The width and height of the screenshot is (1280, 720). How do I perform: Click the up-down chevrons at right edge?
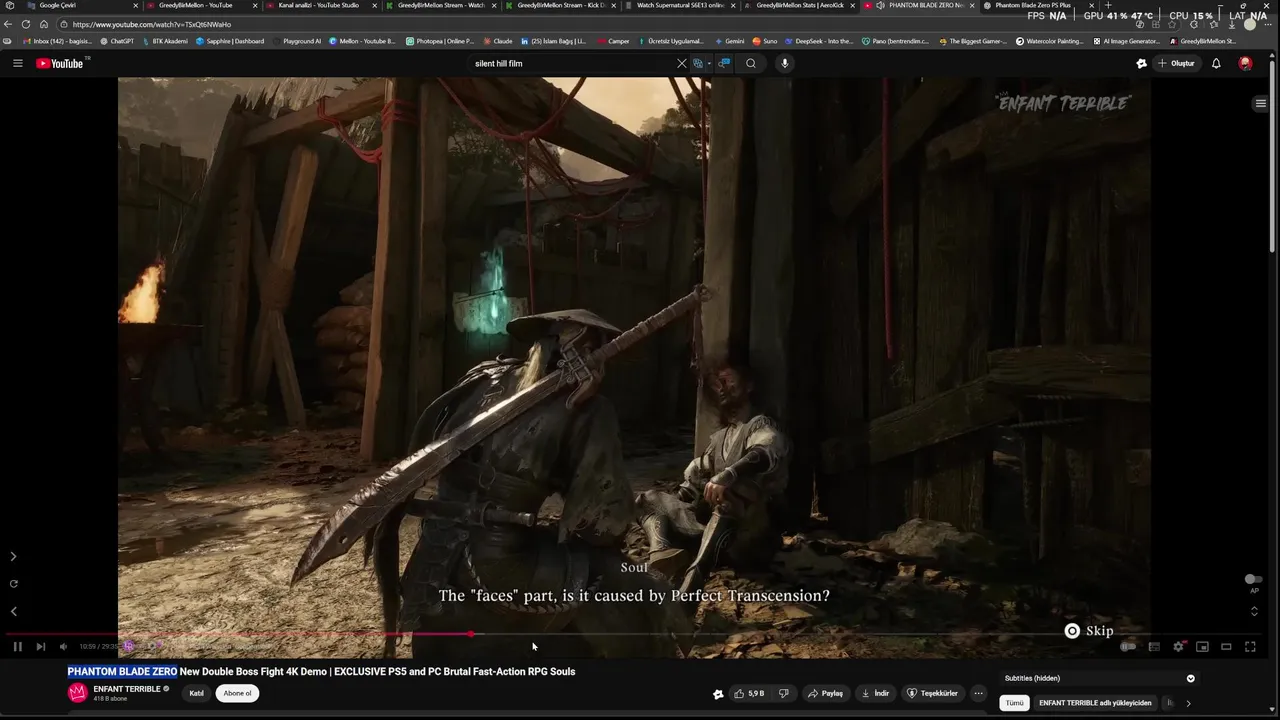click(x=1254, y=610)
